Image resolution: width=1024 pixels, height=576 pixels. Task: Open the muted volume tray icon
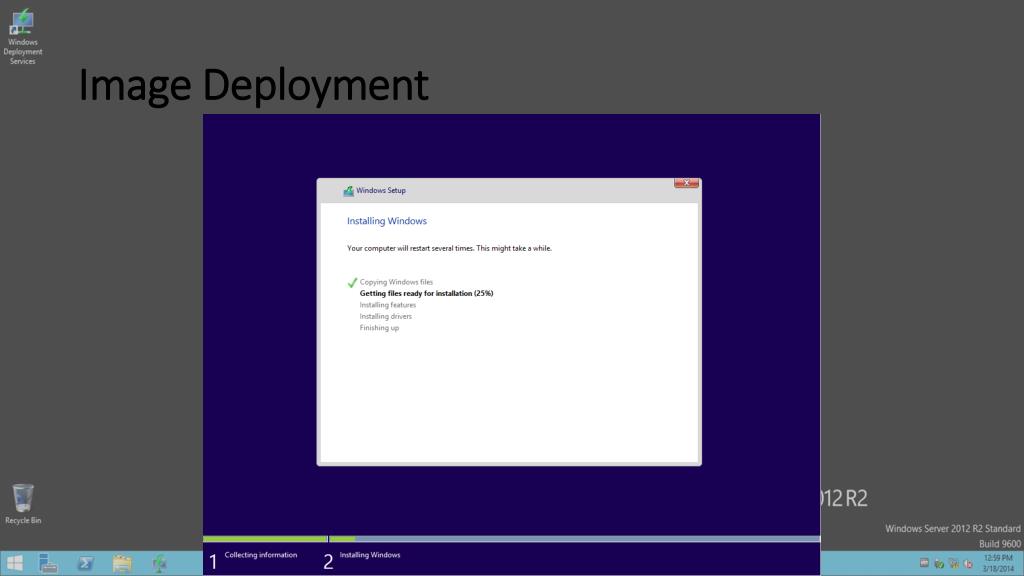coord(968,563)
